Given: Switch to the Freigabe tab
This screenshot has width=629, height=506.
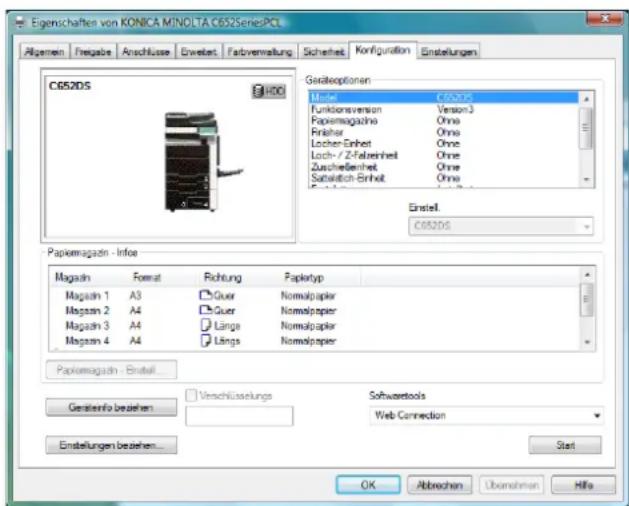Looking at the screenshot, I should tap(93, 52).
